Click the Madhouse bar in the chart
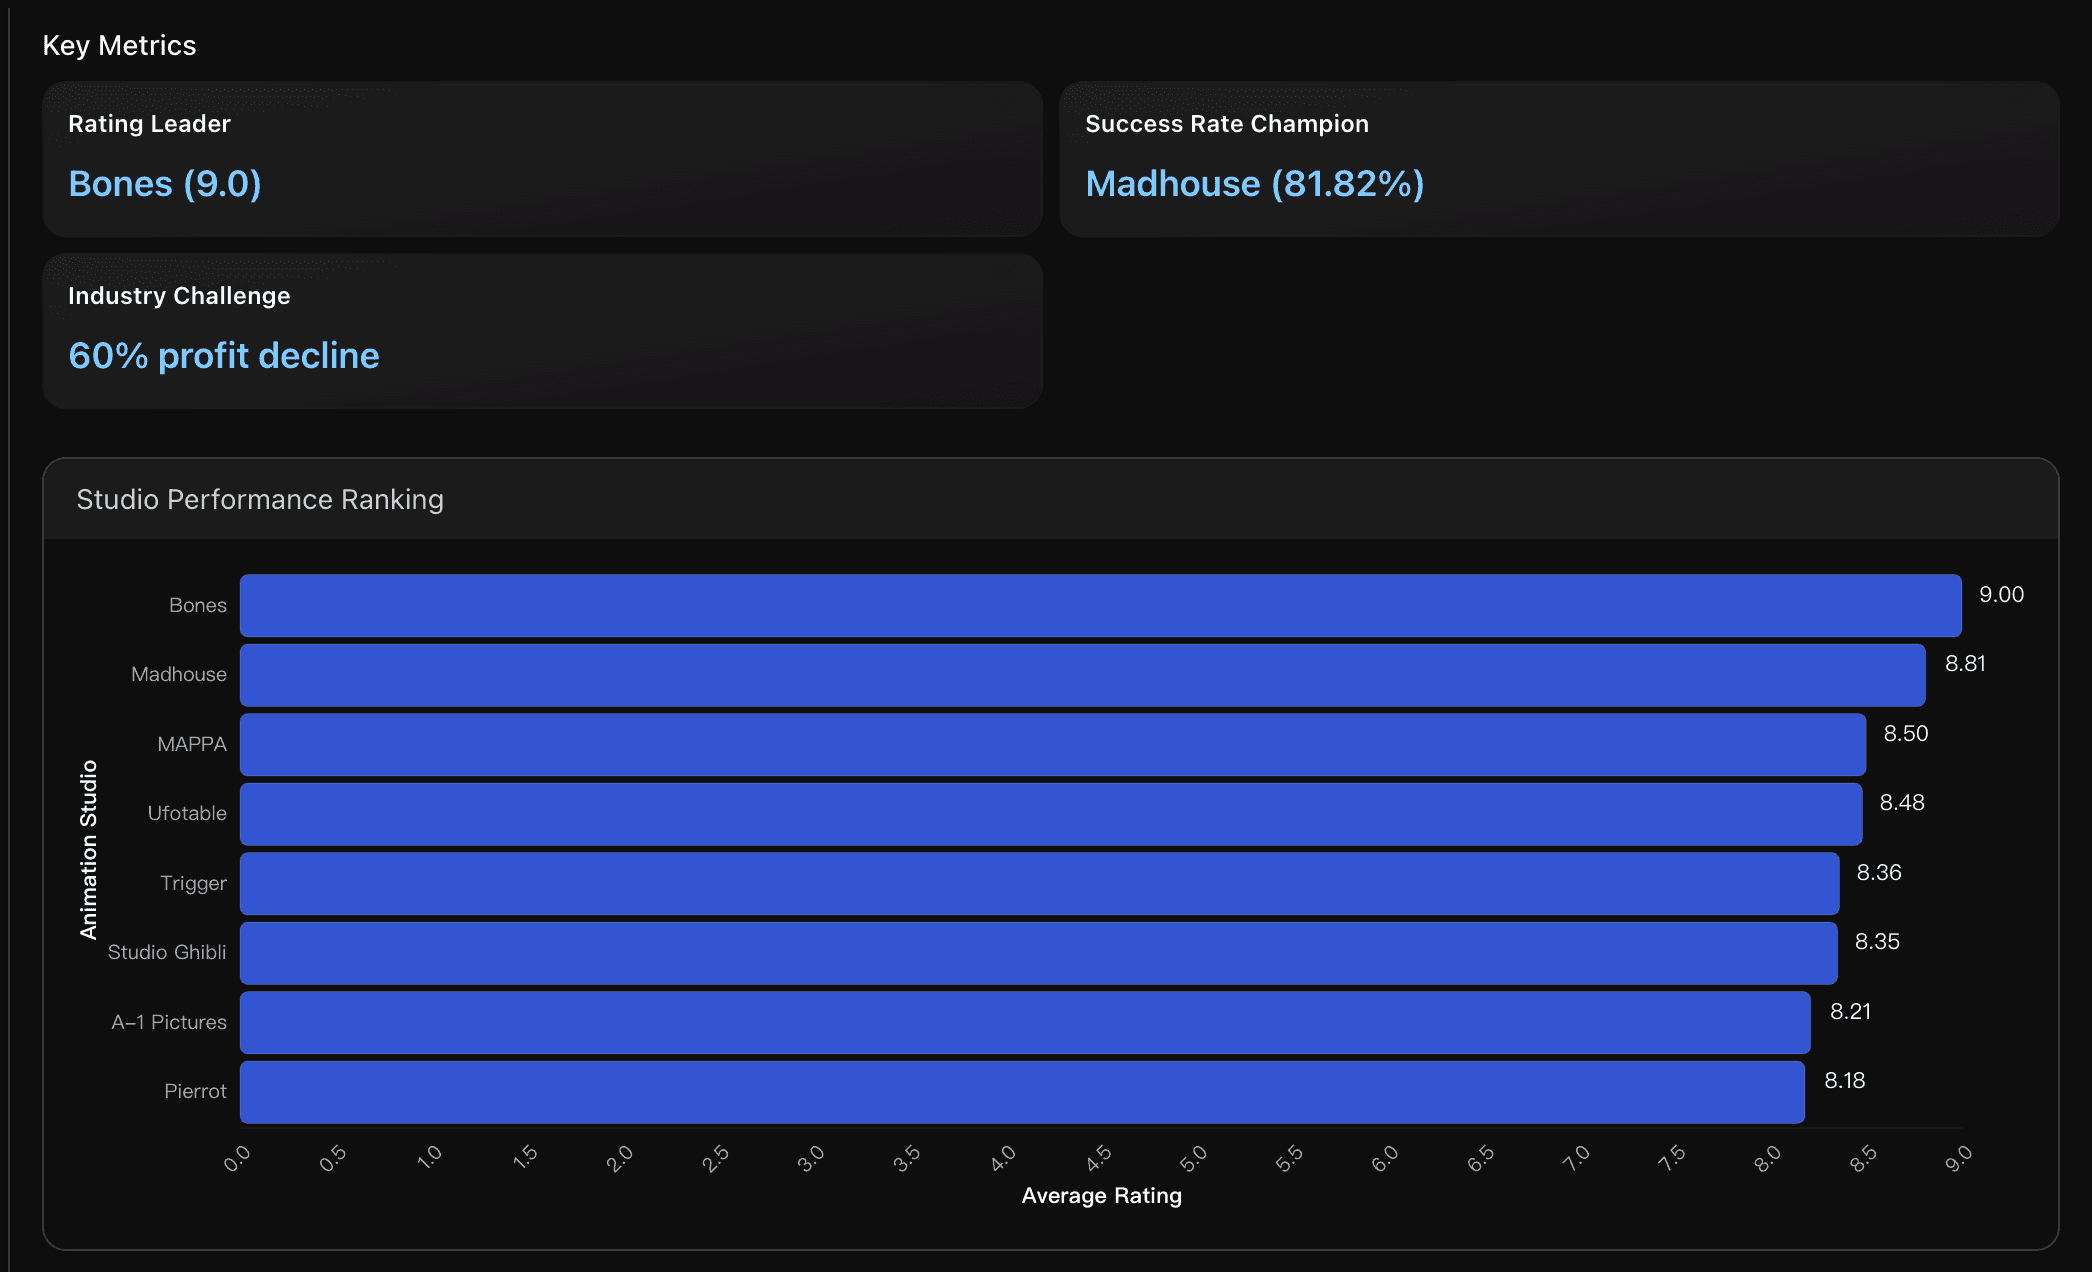 pos(1082,675)
